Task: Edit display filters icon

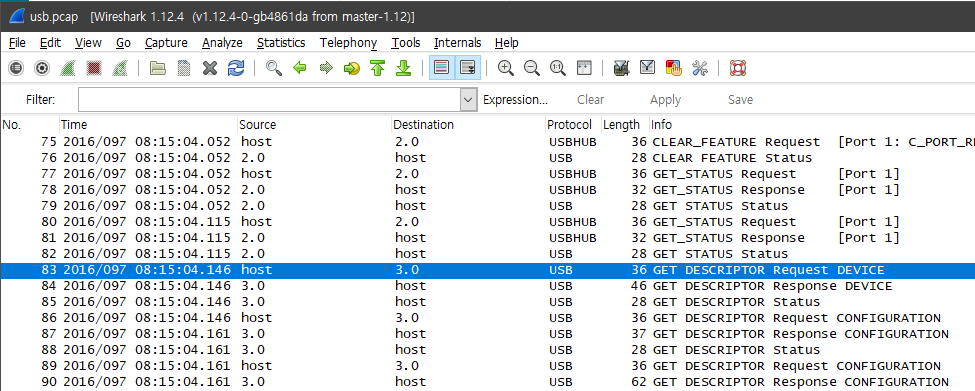Action: pos(647,68)
